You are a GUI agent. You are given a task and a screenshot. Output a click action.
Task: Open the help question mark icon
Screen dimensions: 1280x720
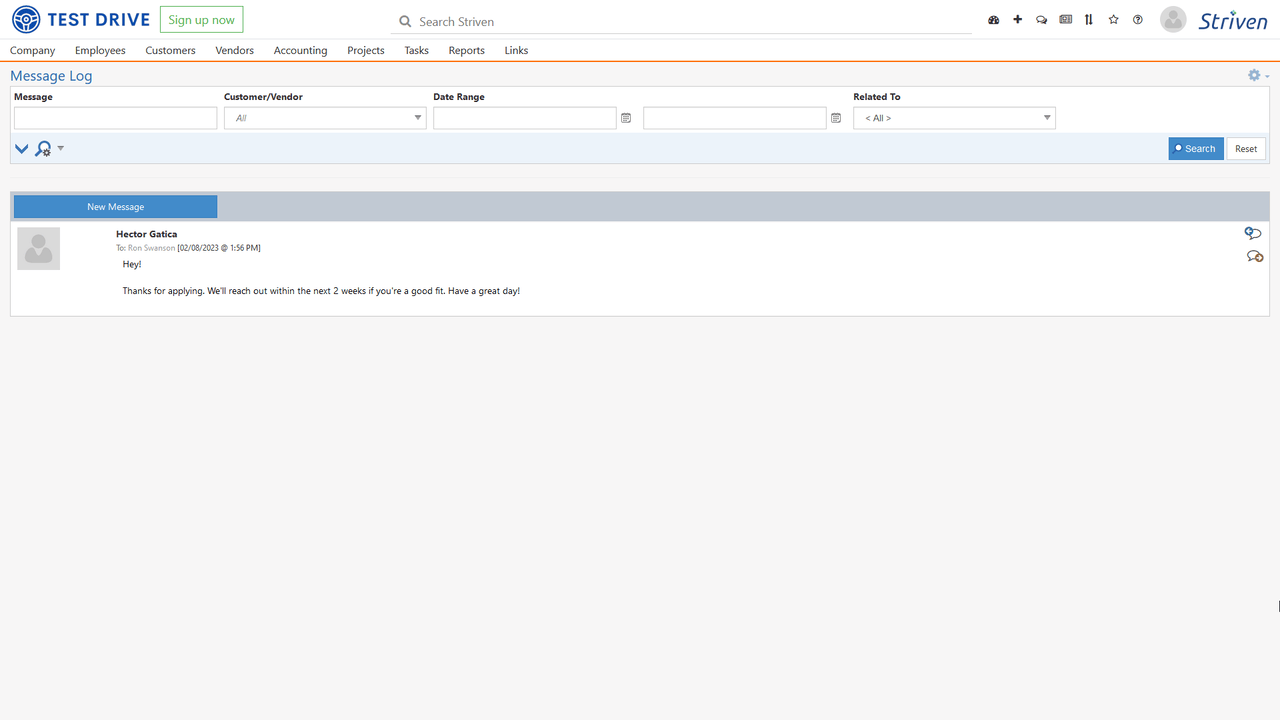1137,20
